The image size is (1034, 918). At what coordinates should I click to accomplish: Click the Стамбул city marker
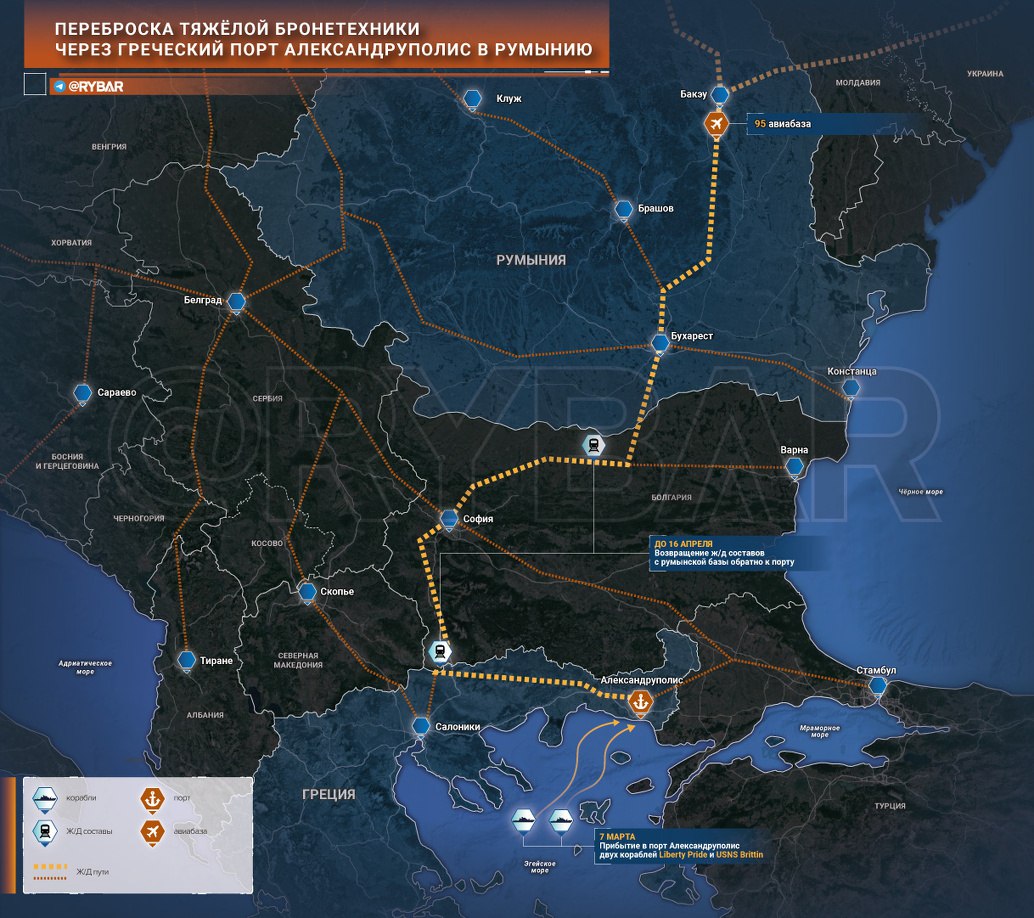click(x=878, y=685)
